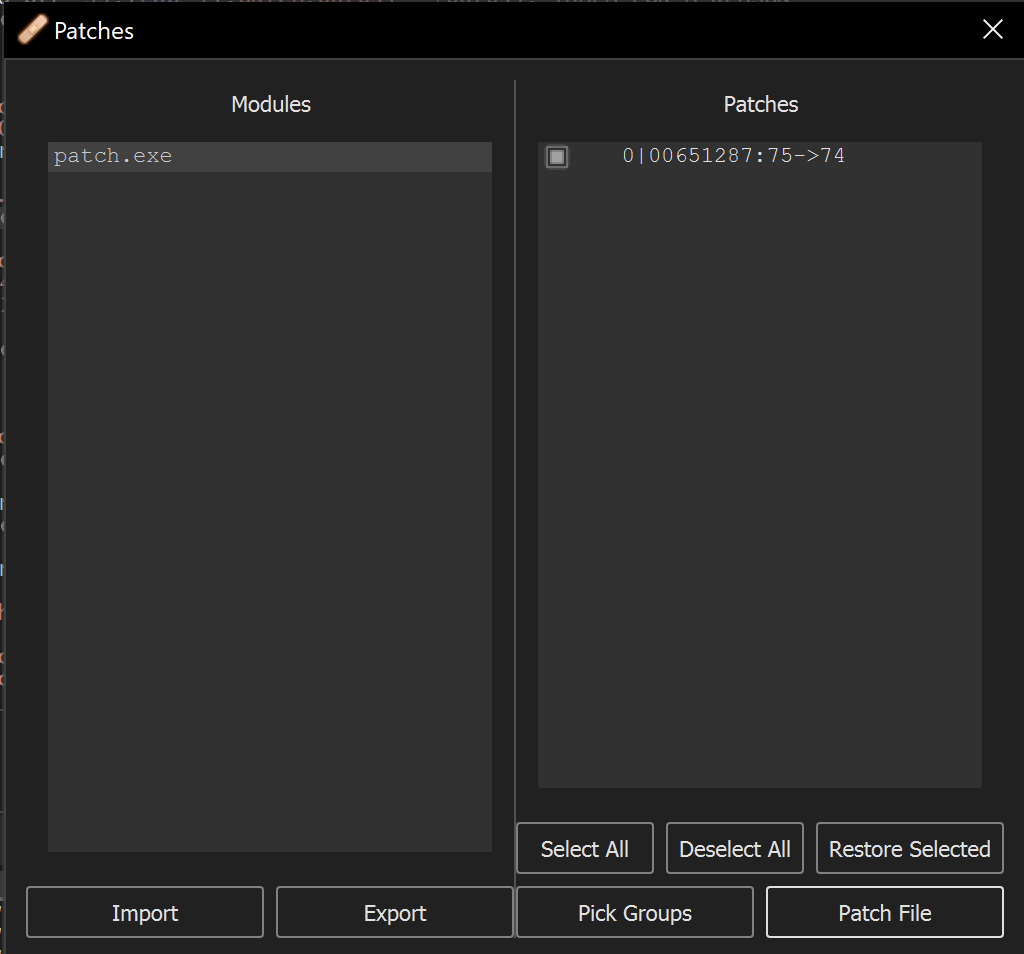The width and height of the screenshot is (1024, 954).
Task: Toggle the checkbox for patch 00651287
Action: (x=557, y=157)
